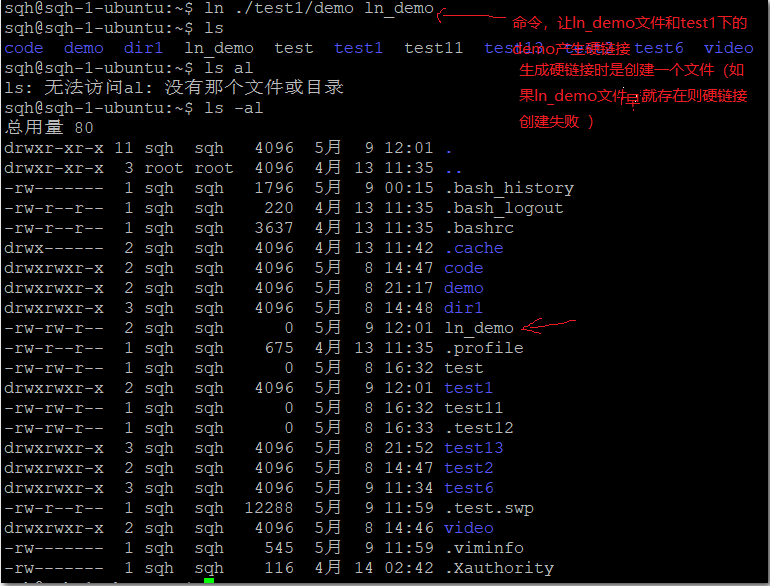Click the timestamp "02:42"
770x586 pixels.
pos(409,568)
